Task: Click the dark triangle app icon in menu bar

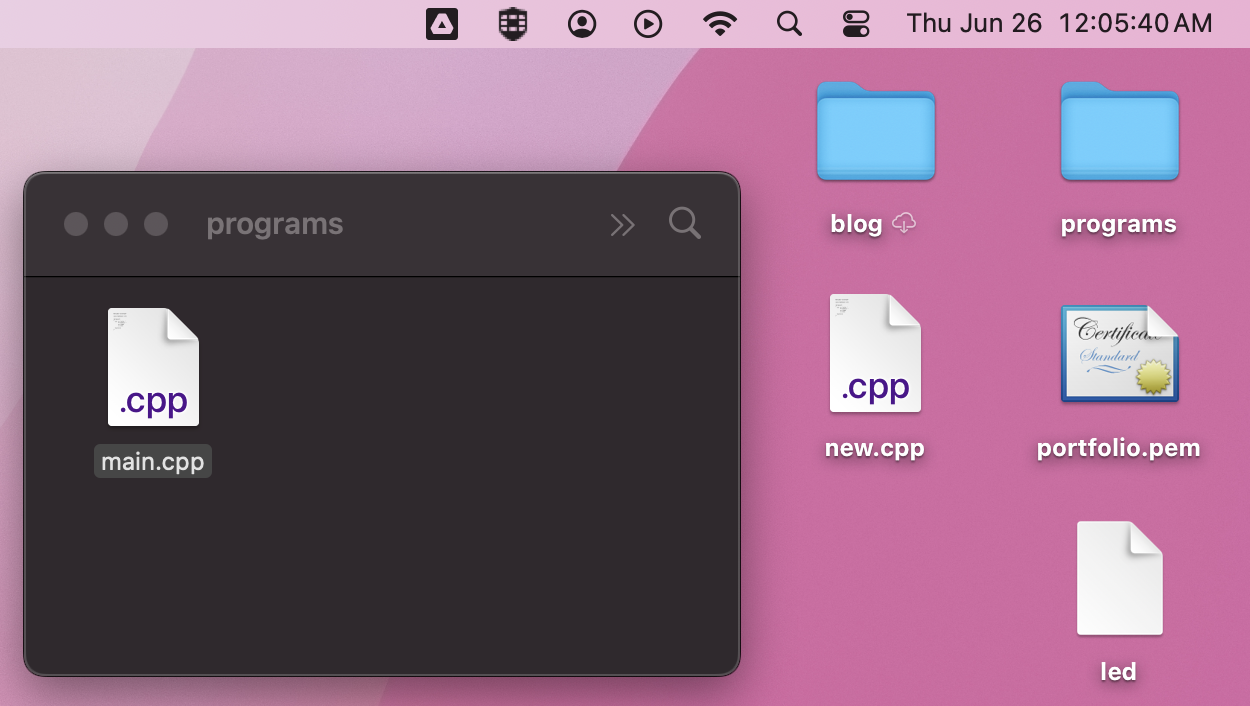Action: coord(442,23)
